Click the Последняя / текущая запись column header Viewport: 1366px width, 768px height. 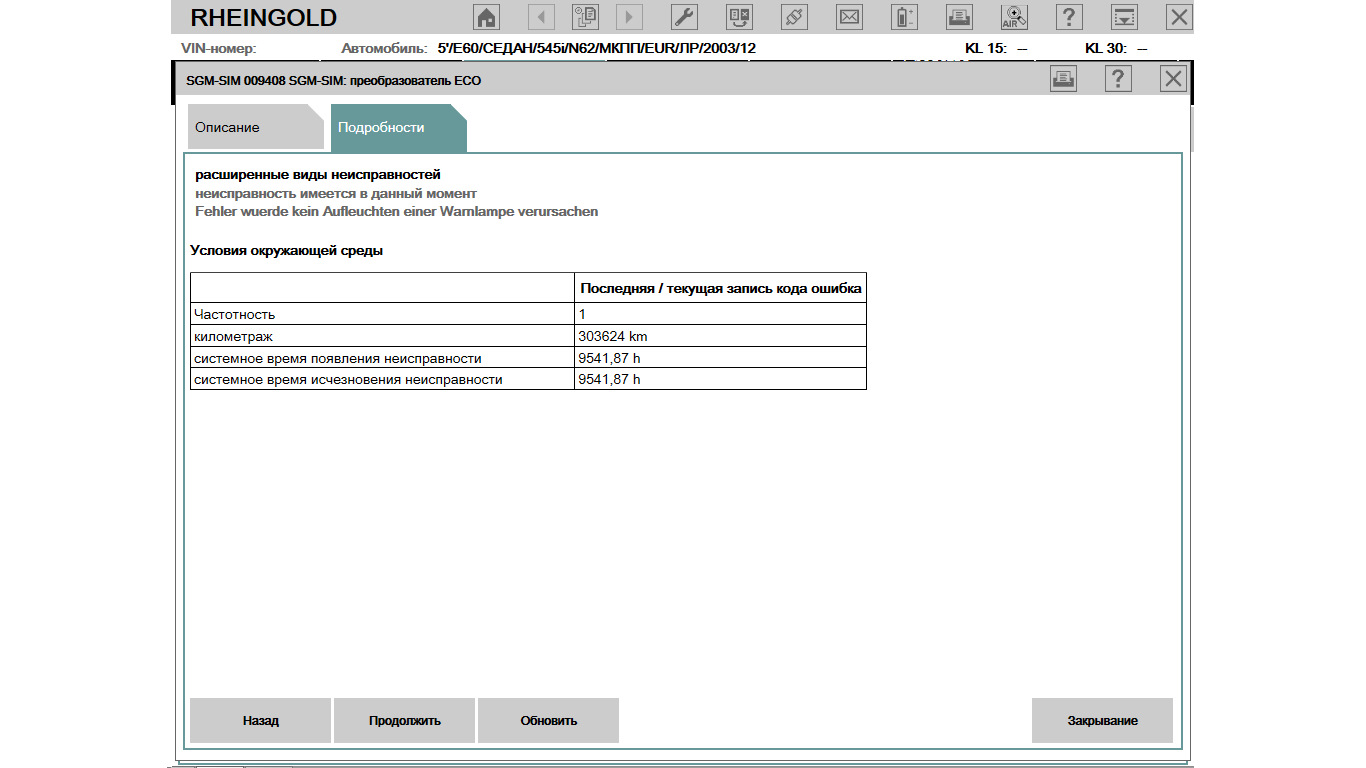(720, 288)
